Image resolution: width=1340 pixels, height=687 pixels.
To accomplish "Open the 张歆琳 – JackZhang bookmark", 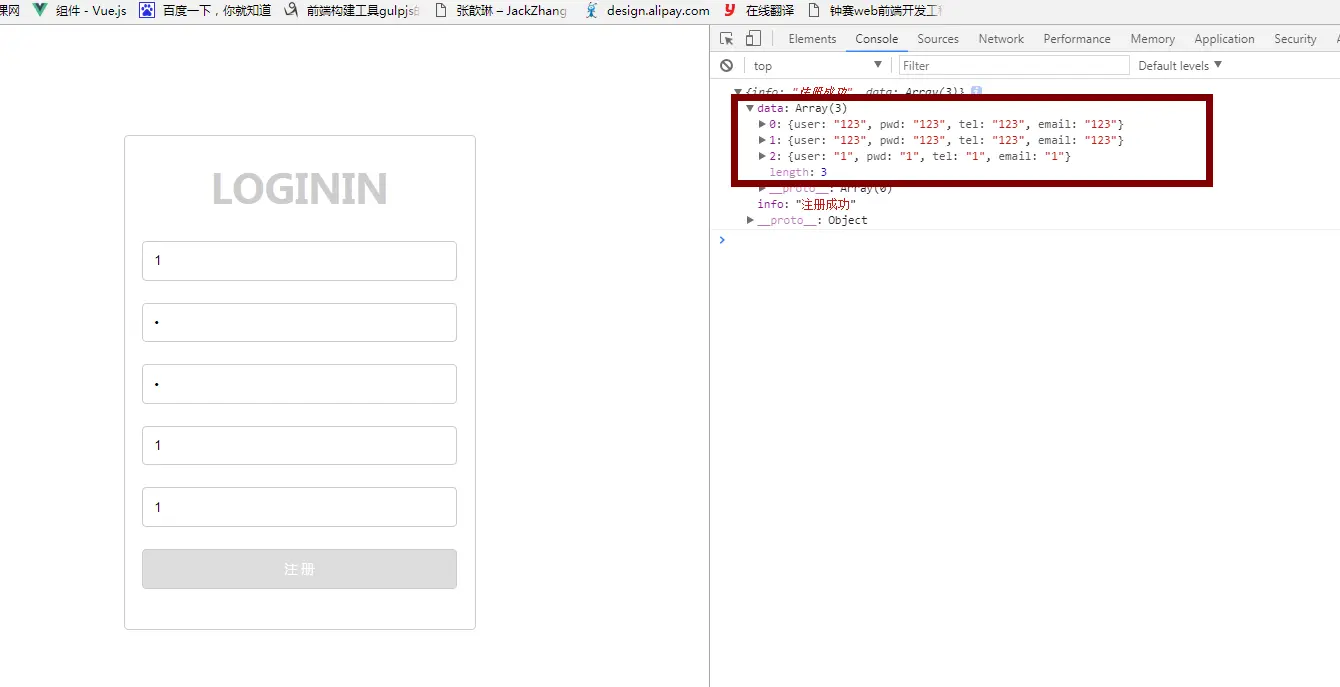I will pos(500,11).
